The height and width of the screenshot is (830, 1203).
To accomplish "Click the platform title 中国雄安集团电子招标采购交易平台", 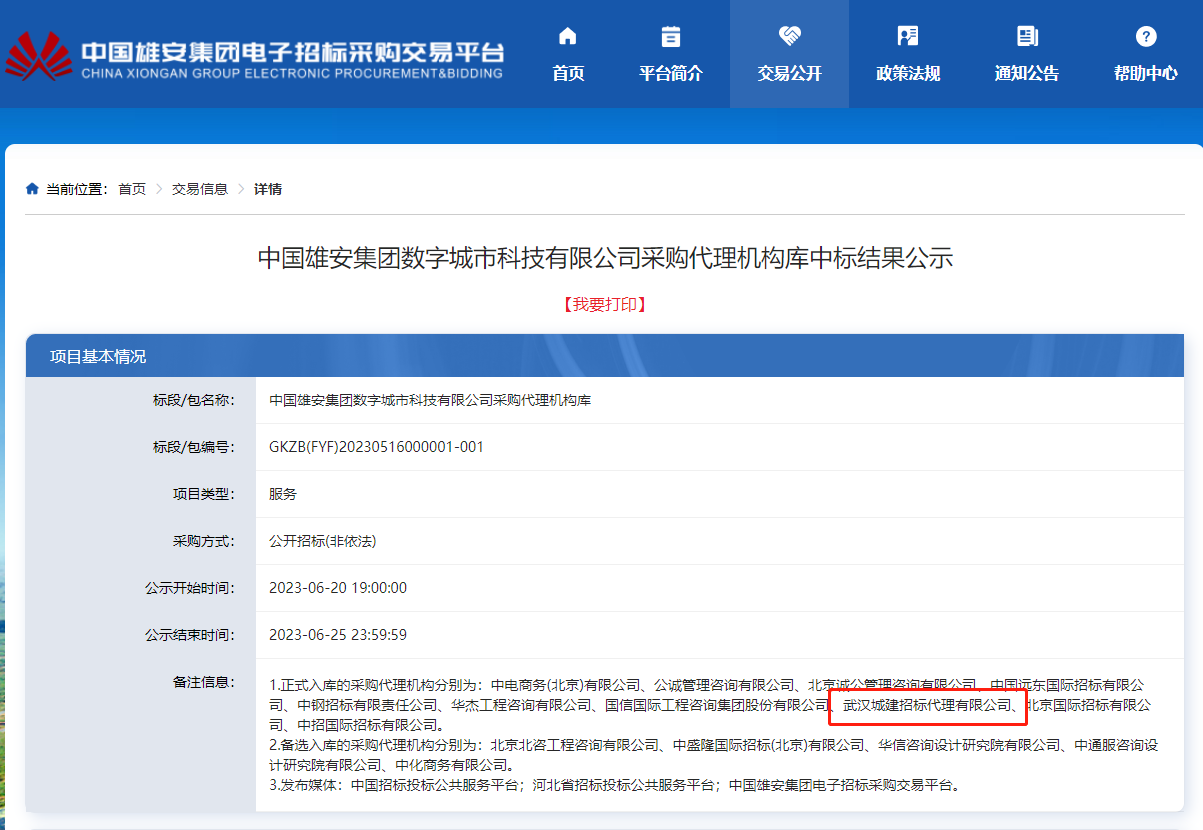I will pyautogui.click(x=292, y=52).
